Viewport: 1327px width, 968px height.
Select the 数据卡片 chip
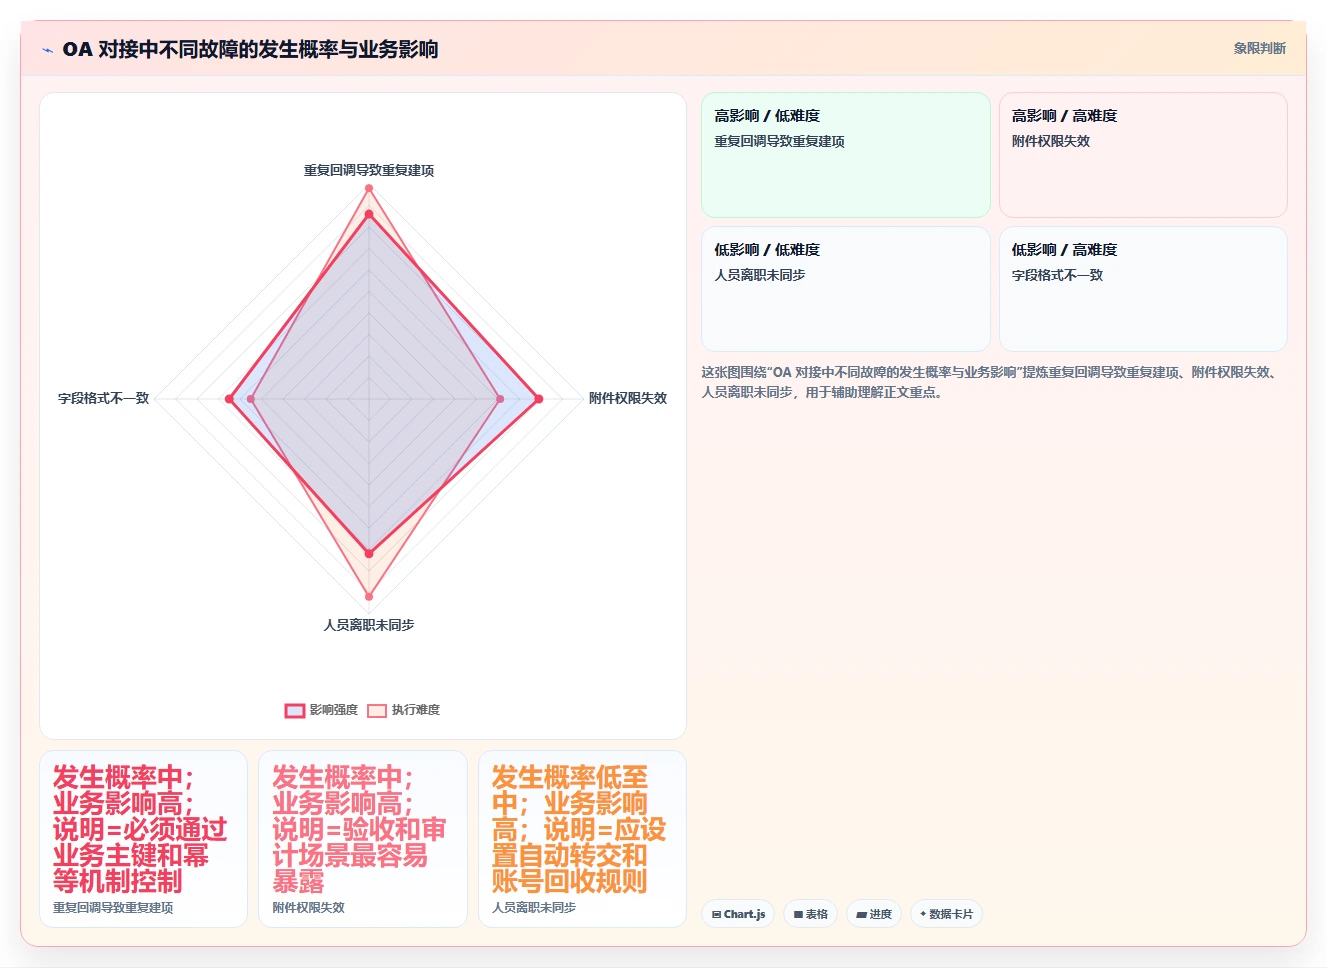pos(946,914)
